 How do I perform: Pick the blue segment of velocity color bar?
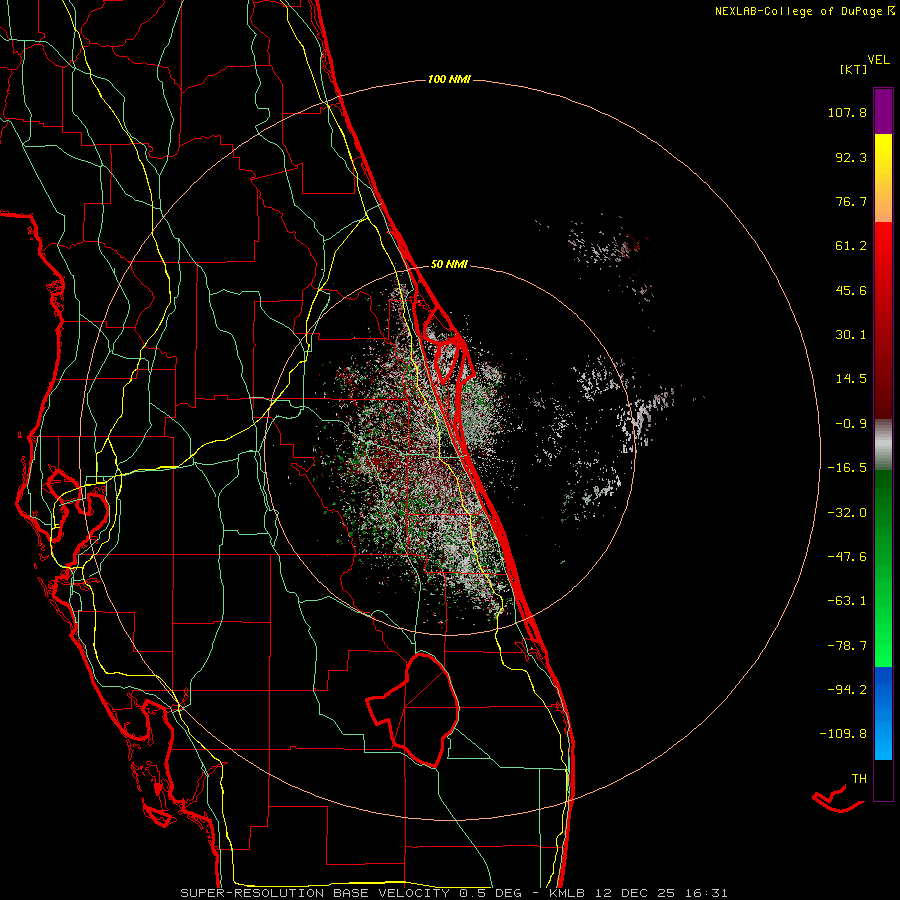point(883,713)
